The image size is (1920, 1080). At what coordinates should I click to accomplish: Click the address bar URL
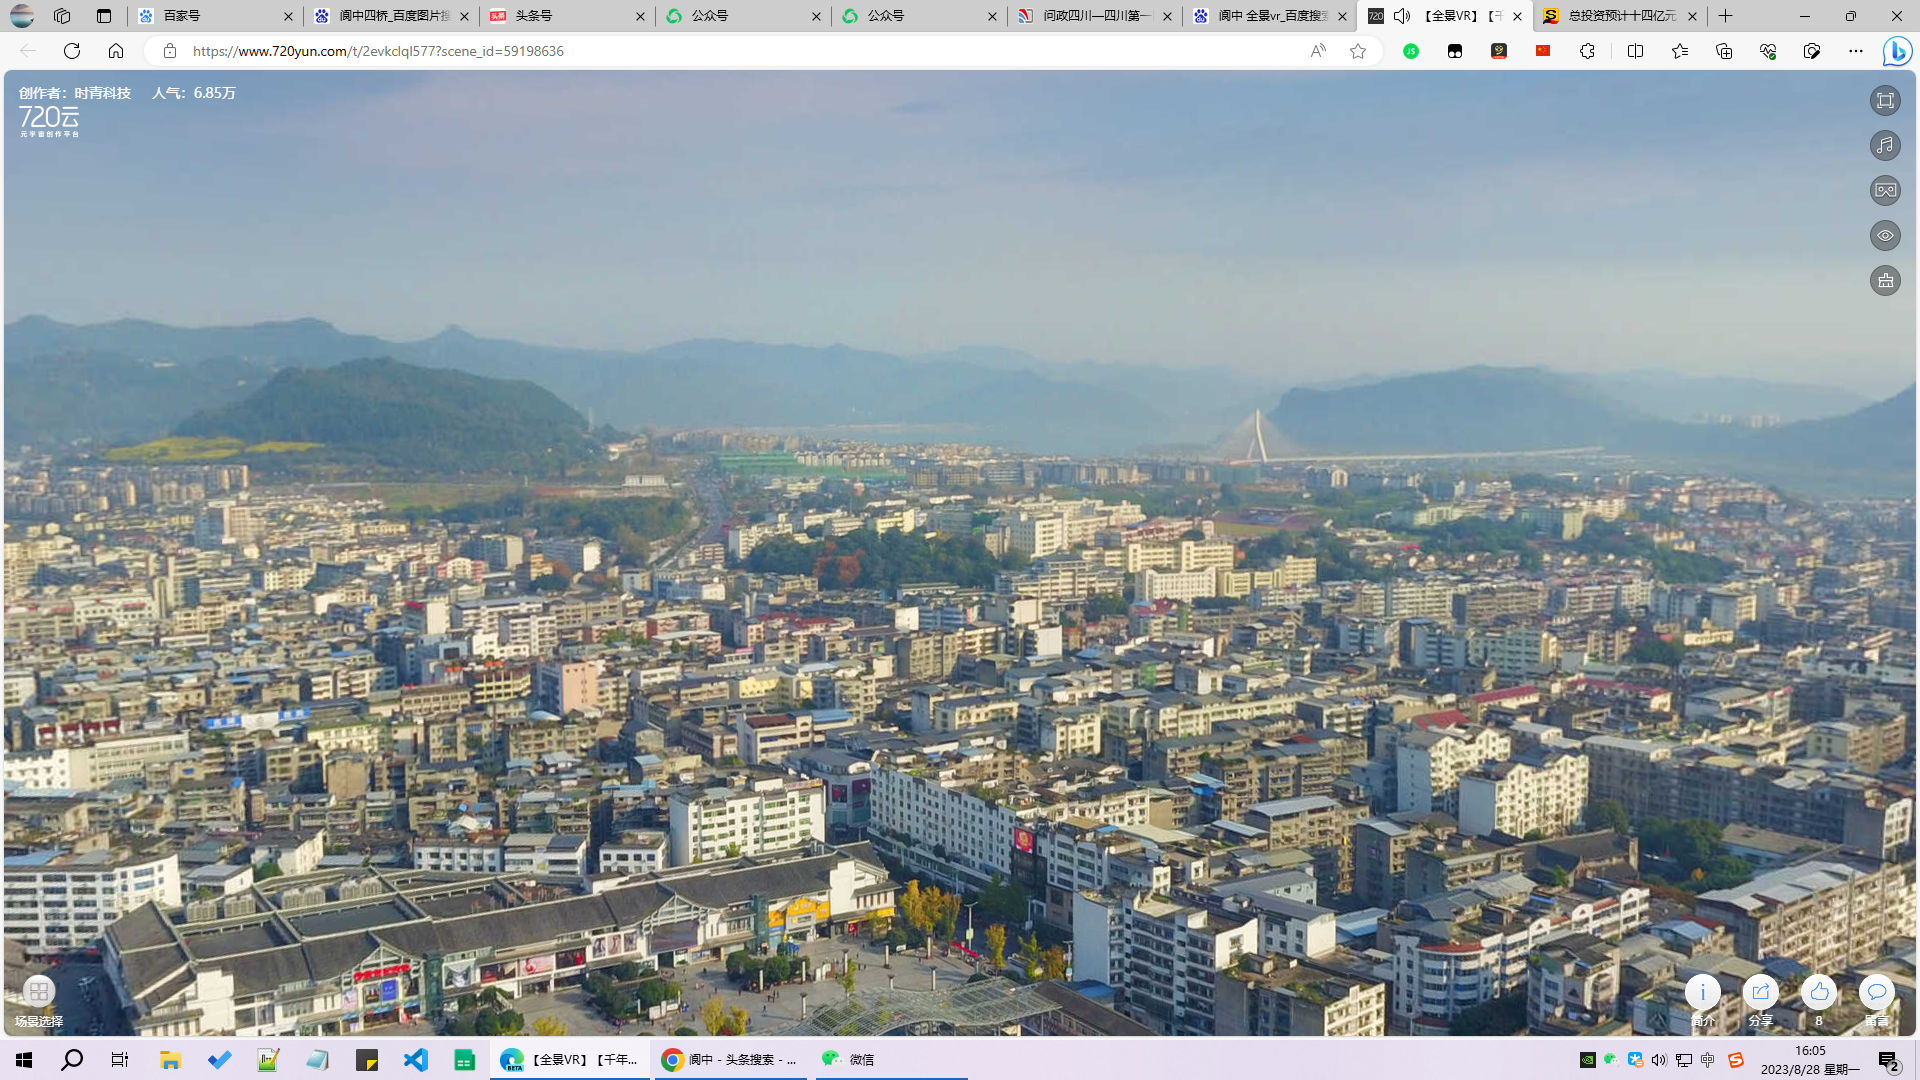click(x=378, y=51)
